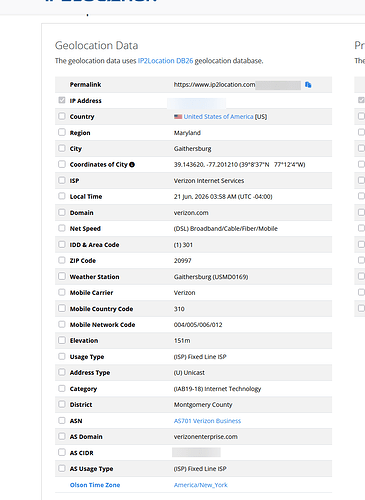Viewport: 365px width, 500px height.
Task: Tick the AS Domain checkbox
Action: tap(62, 436)
